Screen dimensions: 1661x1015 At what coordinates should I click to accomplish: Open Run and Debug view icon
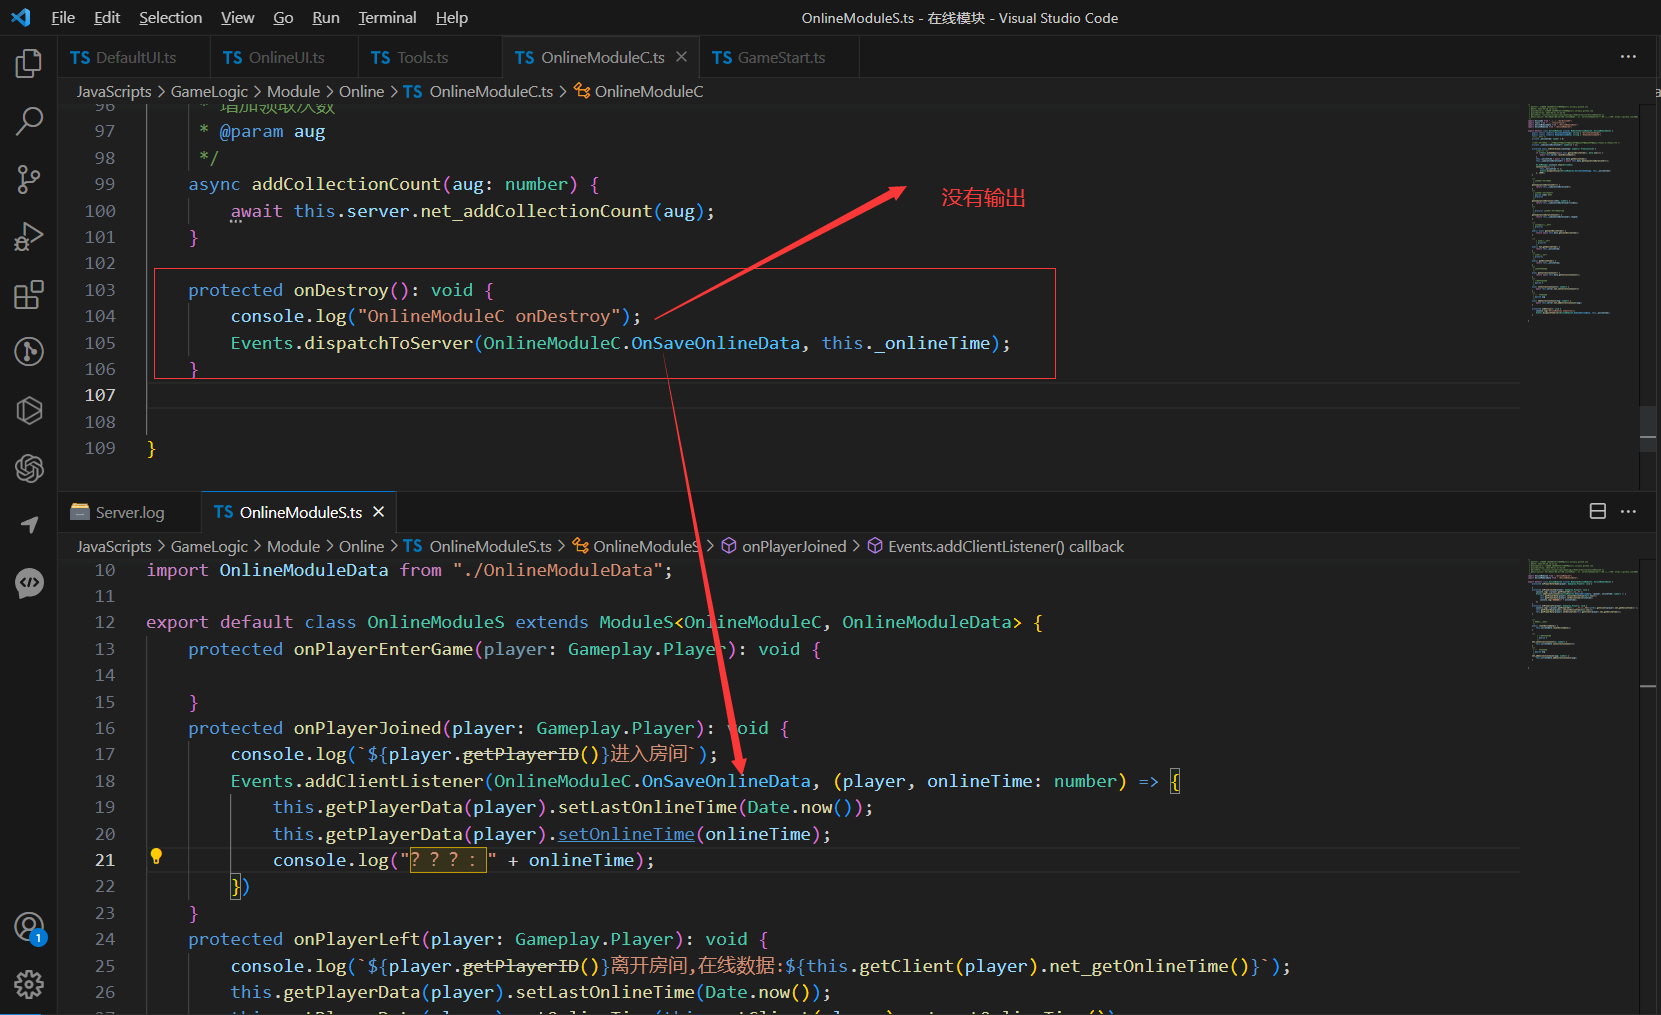(29, 237)
